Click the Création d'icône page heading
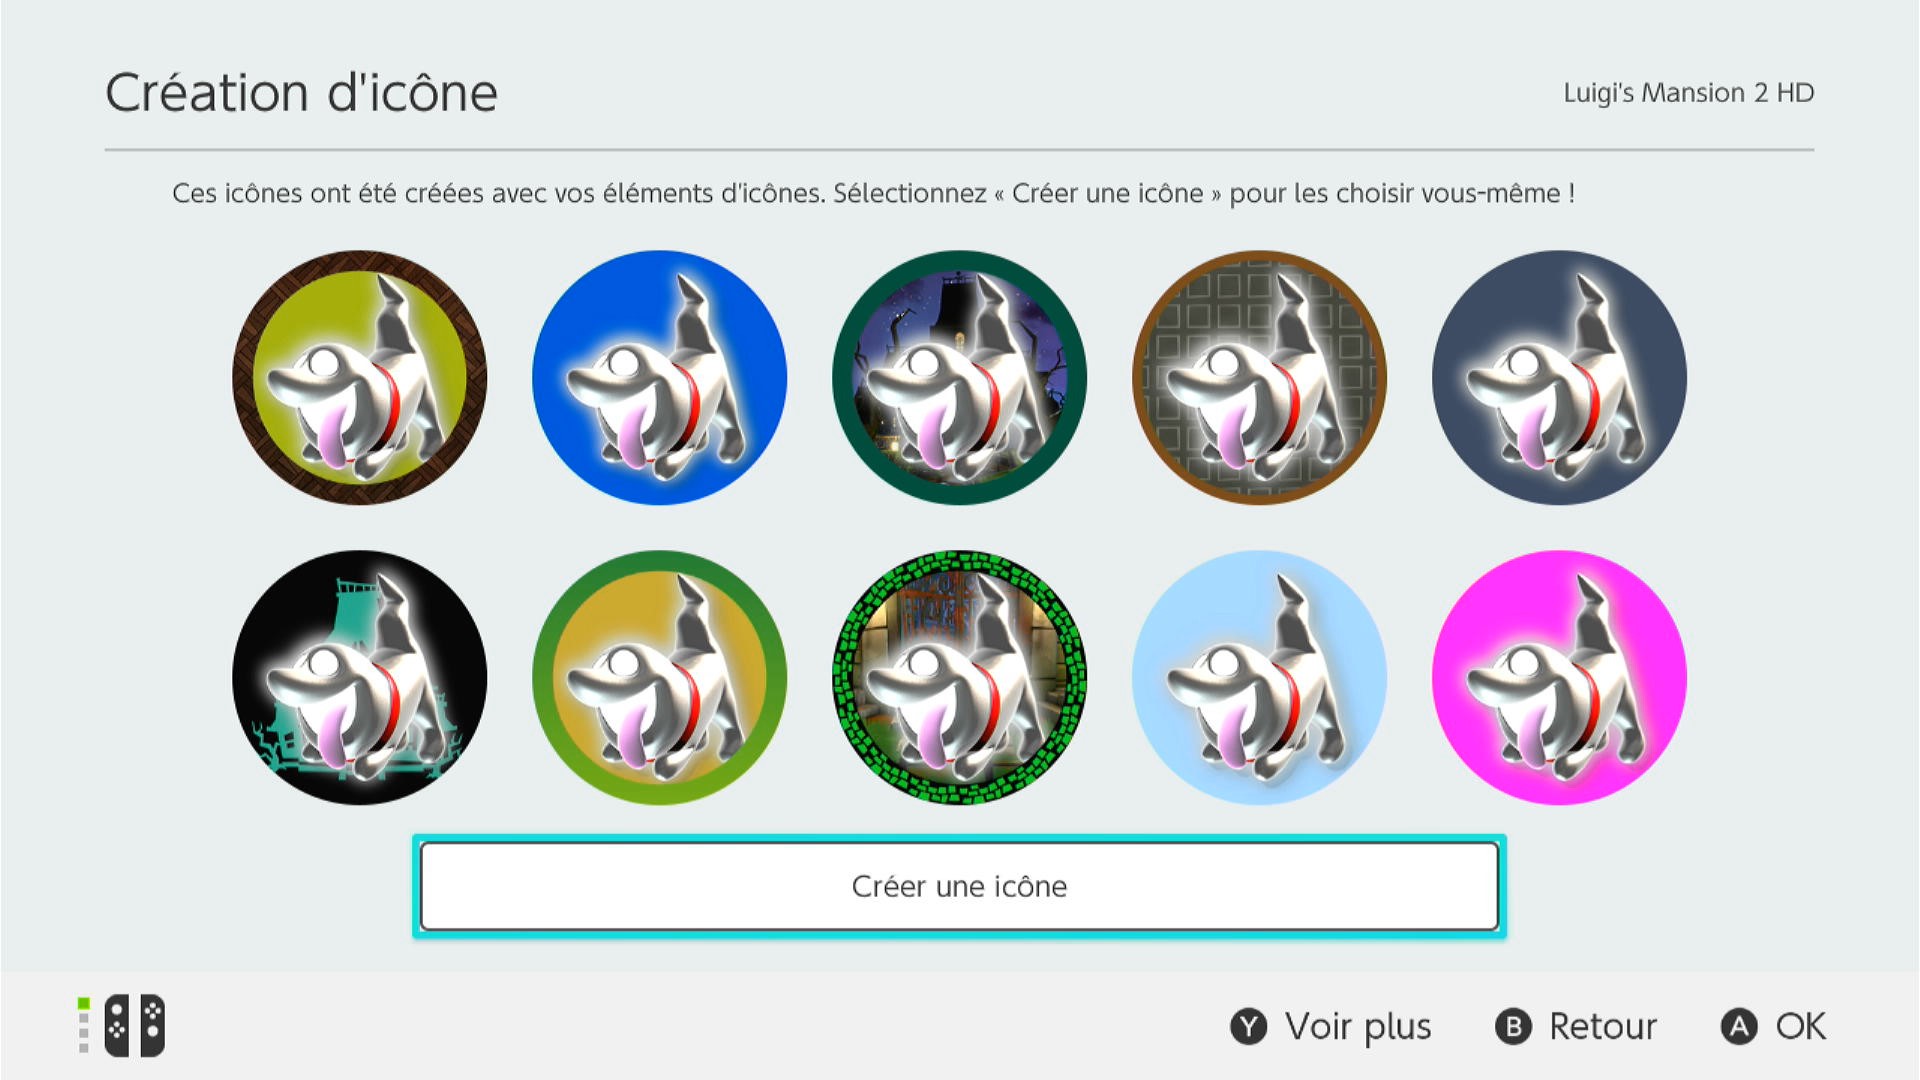This screenshot has width=1920, height=1080. click(x=301, y=93)
